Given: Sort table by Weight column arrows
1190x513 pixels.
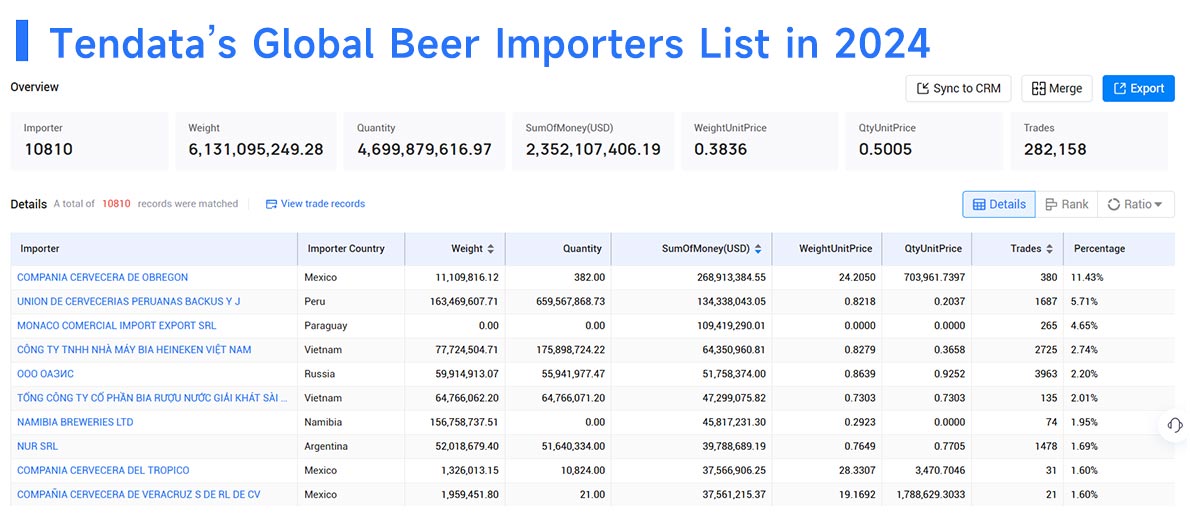Looking at the screenshot, I should [490, 249].
